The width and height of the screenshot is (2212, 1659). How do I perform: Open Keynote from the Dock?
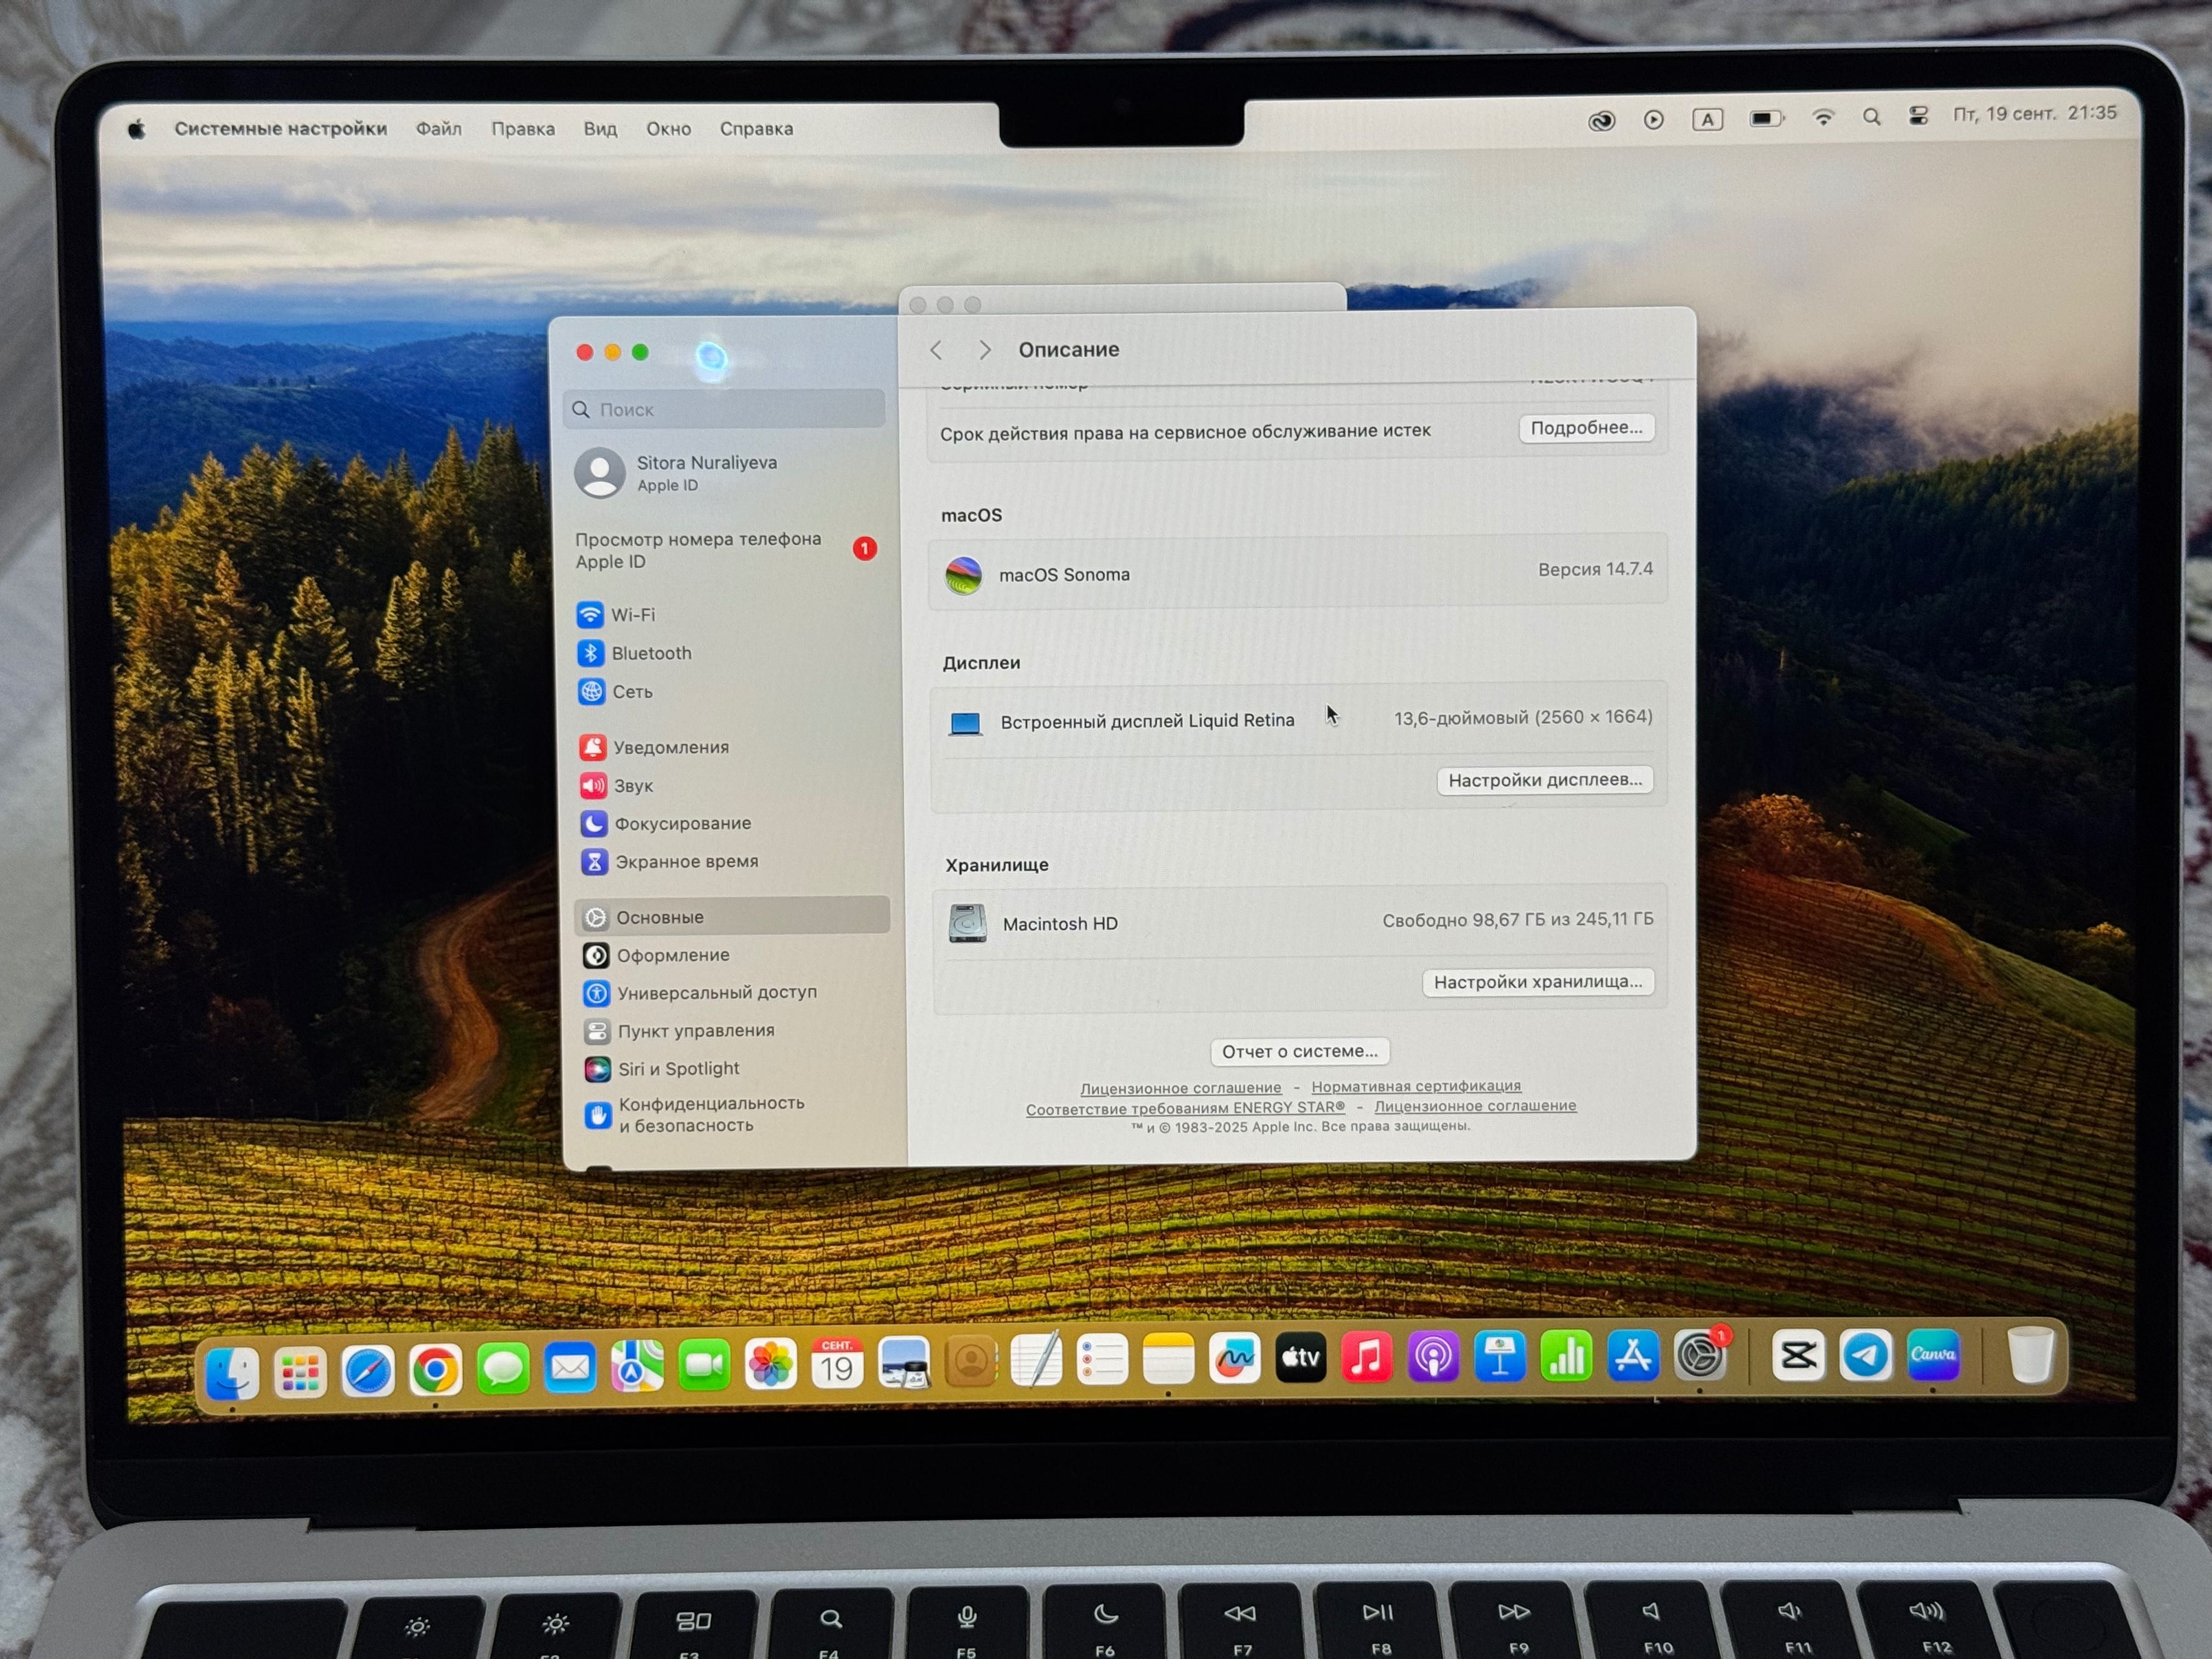1500,1356
